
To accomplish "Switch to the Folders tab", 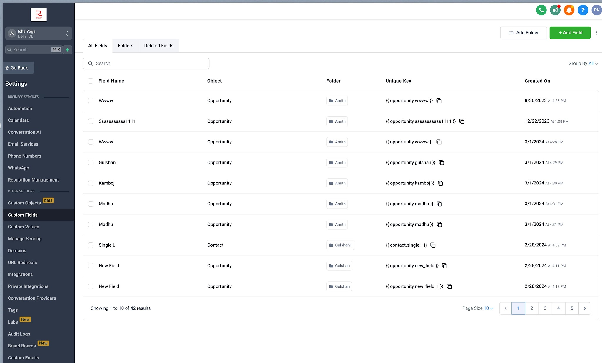I will point(125,45).
